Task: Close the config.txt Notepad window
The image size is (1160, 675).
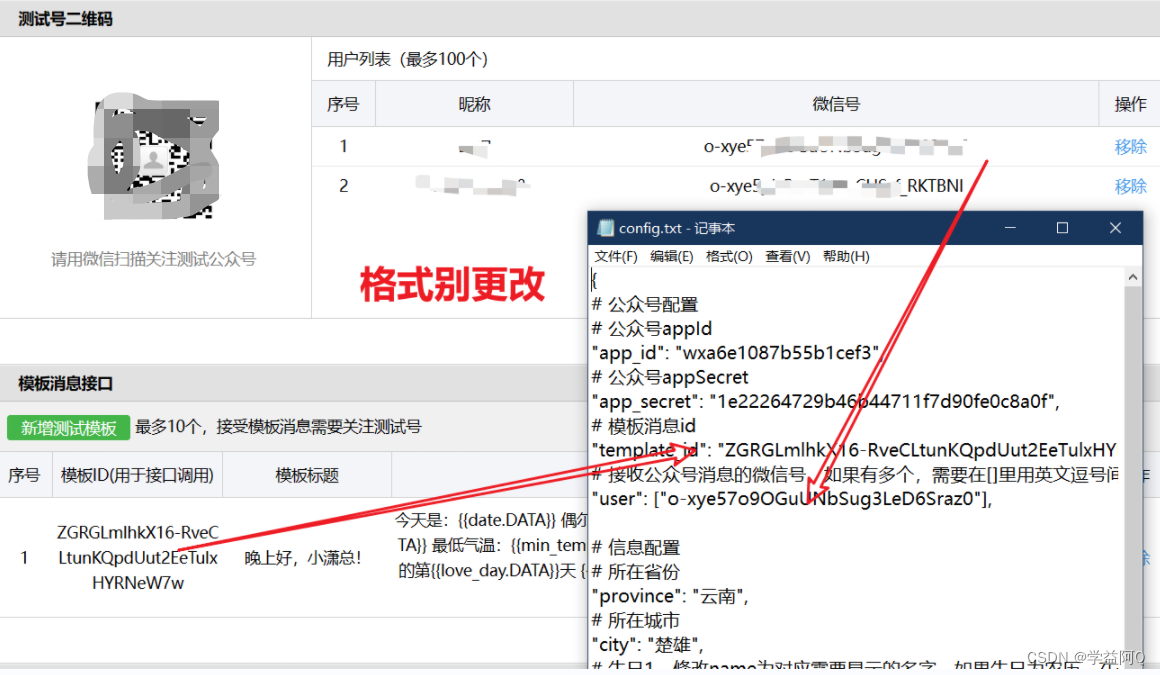Action: coord(1116,228)
